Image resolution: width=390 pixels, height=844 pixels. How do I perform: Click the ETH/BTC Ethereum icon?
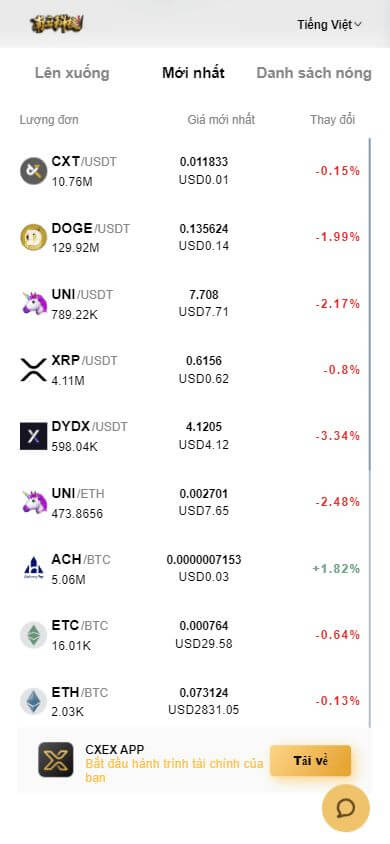34,701
